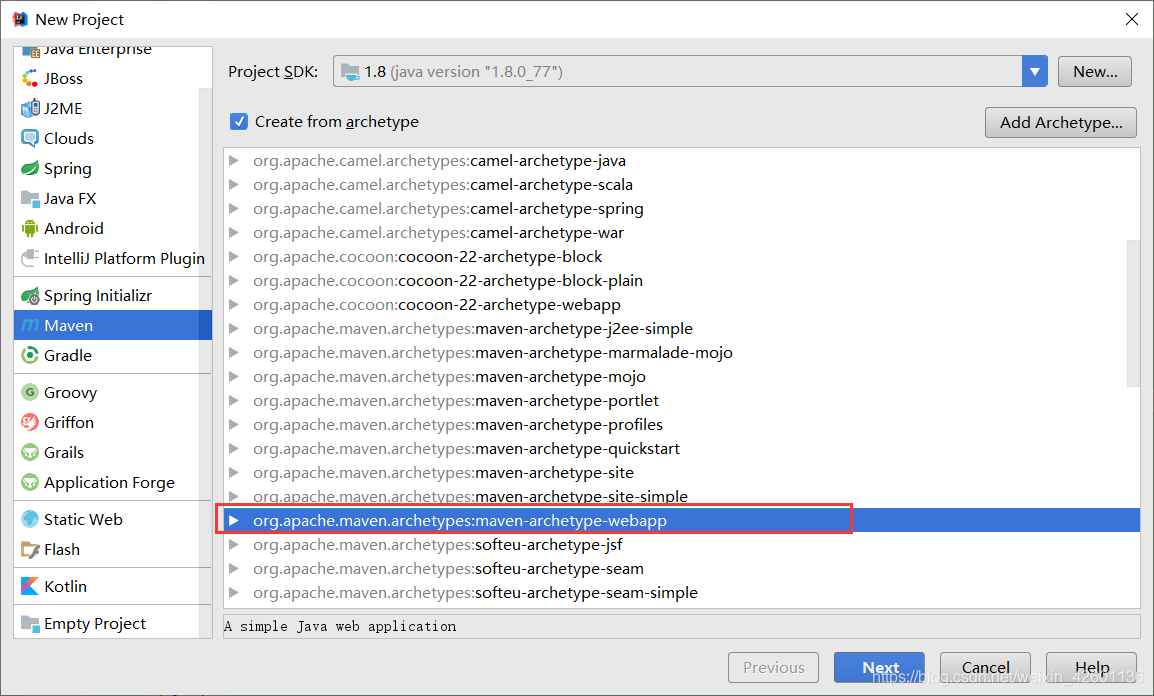Click Add Archetype... button
Viewport: 1154px width, 696px height.
pos(1061,122)
